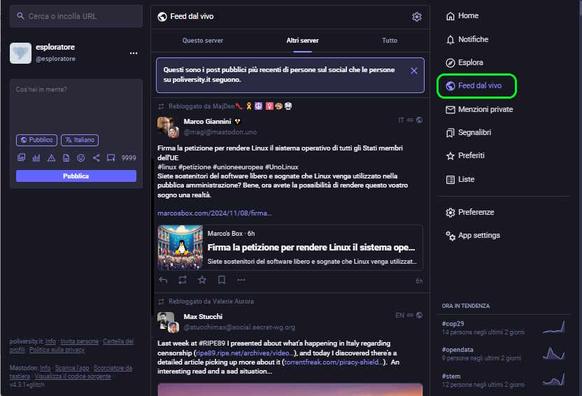This screenshot has height=396, width=582.
Task: Open the esploratore display name link
Action: [x=55, y=48]
